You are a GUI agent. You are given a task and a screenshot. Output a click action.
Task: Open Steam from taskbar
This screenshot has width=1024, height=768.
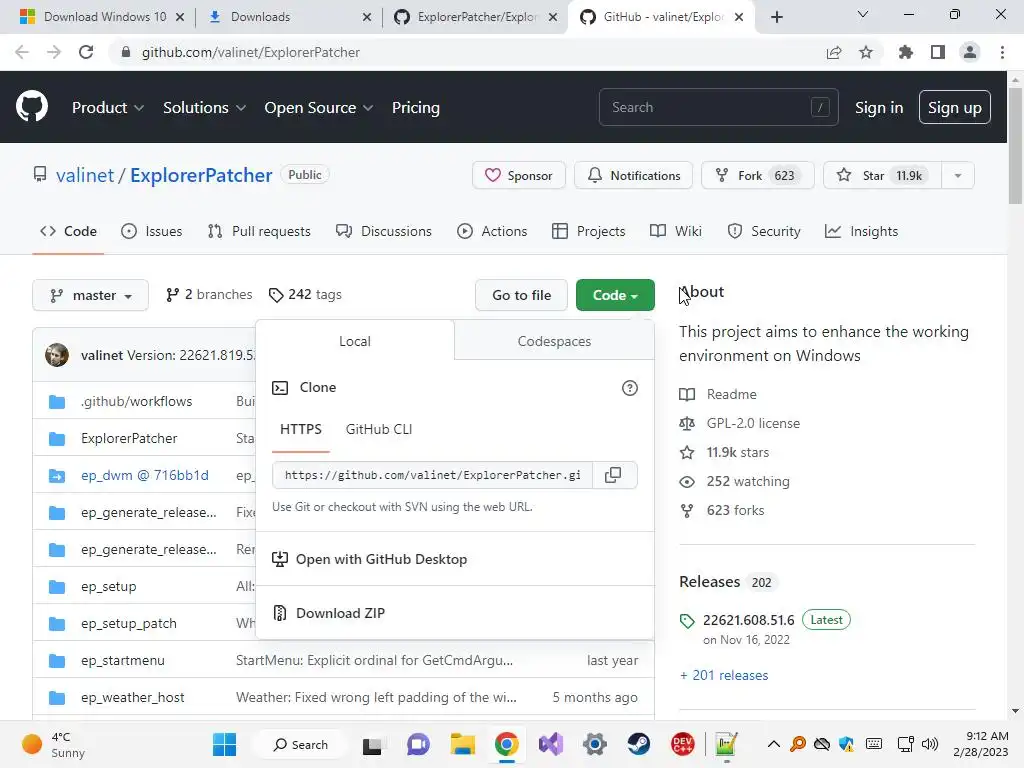pos(639,744)
